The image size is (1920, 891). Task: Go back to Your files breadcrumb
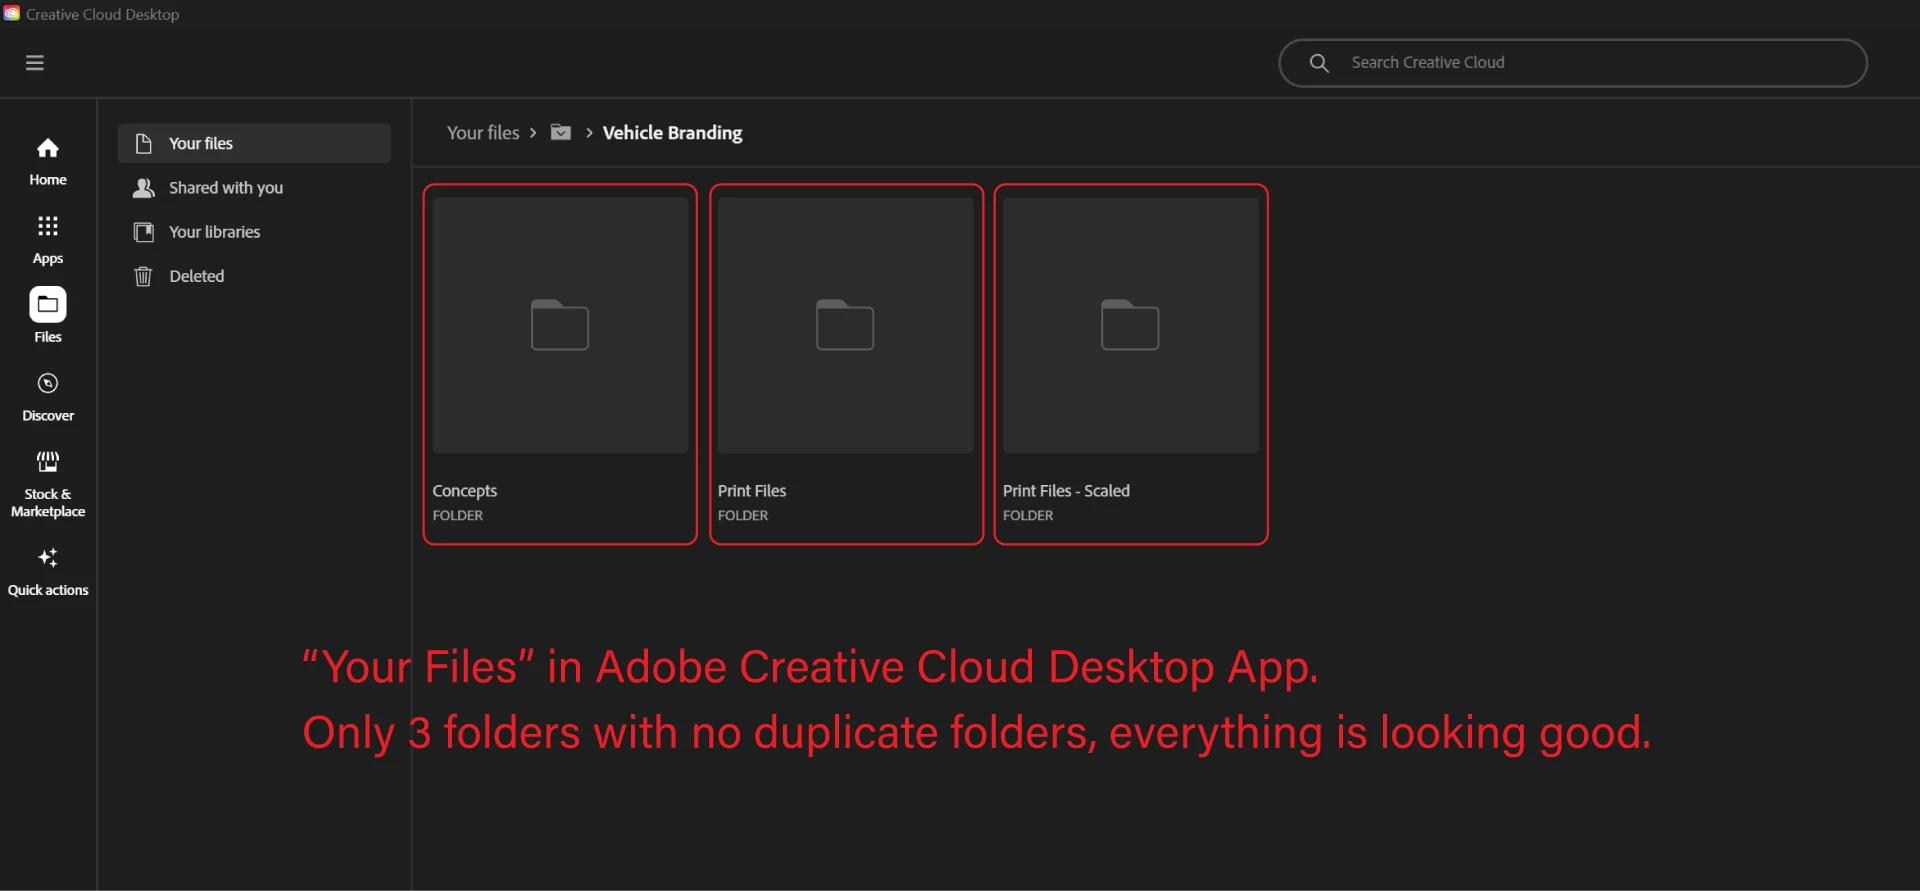pyautogui.click(x=483, y=133)
